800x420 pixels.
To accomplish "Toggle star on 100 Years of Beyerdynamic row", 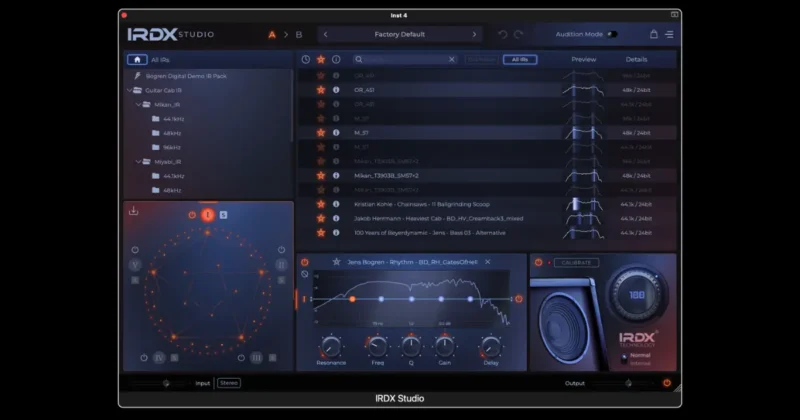I will (321, 233).
